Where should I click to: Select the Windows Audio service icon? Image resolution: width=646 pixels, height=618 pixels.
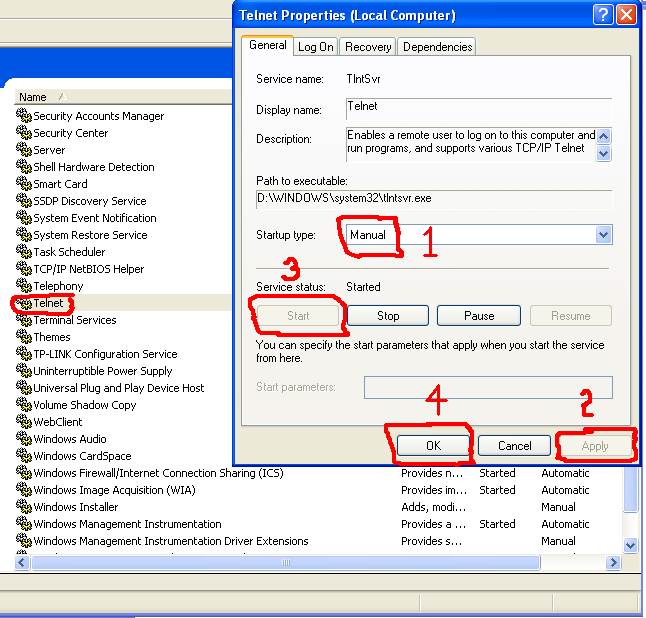click(24, 438)
